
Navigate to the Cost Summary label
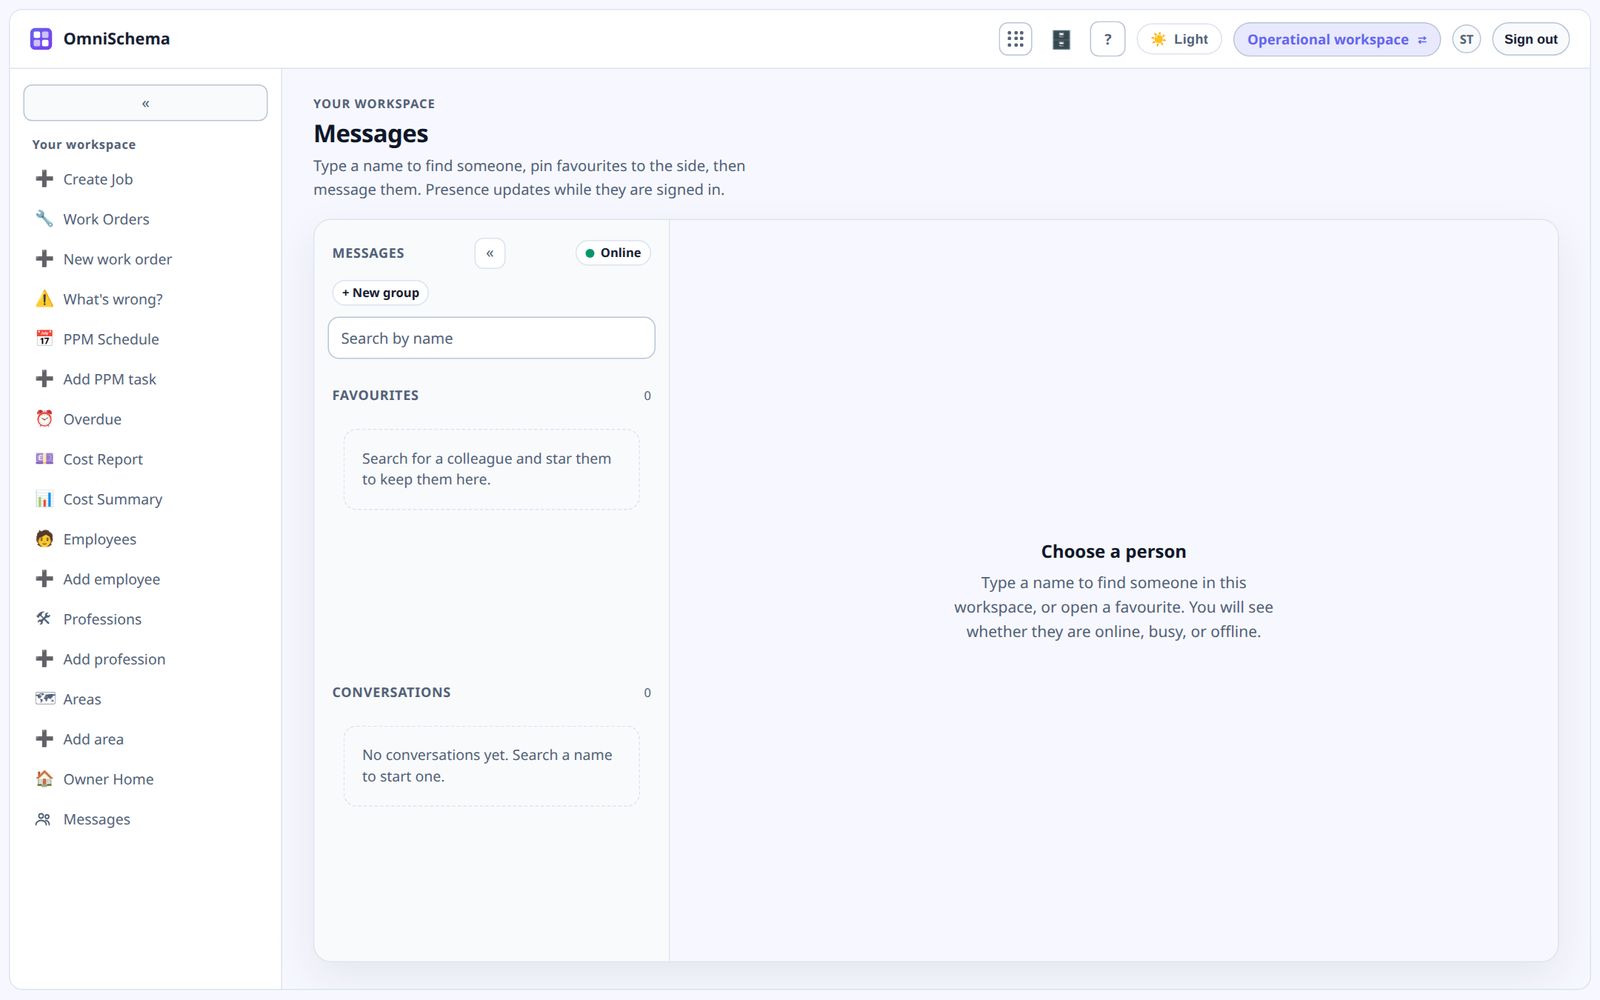pyautogui.click(x=113, y=499)
